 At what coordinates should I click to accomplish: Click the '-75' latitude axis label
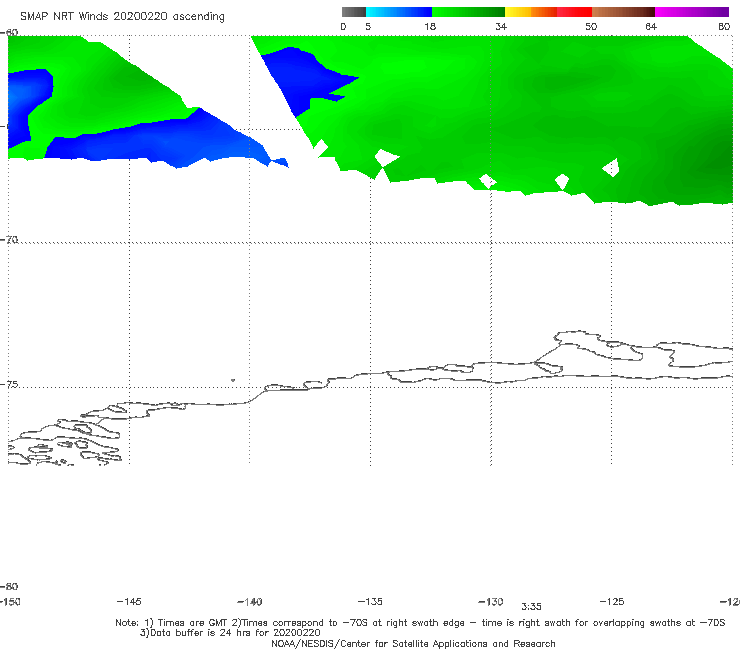tap(9, 384)
